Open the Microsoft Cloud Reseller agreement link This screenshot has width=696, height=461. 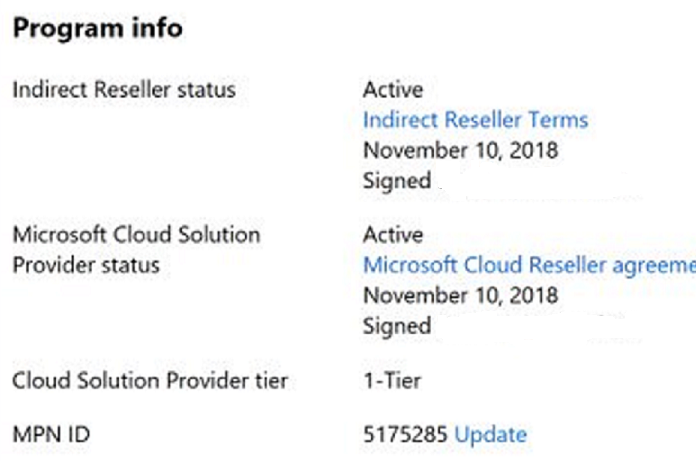(528, 266)
